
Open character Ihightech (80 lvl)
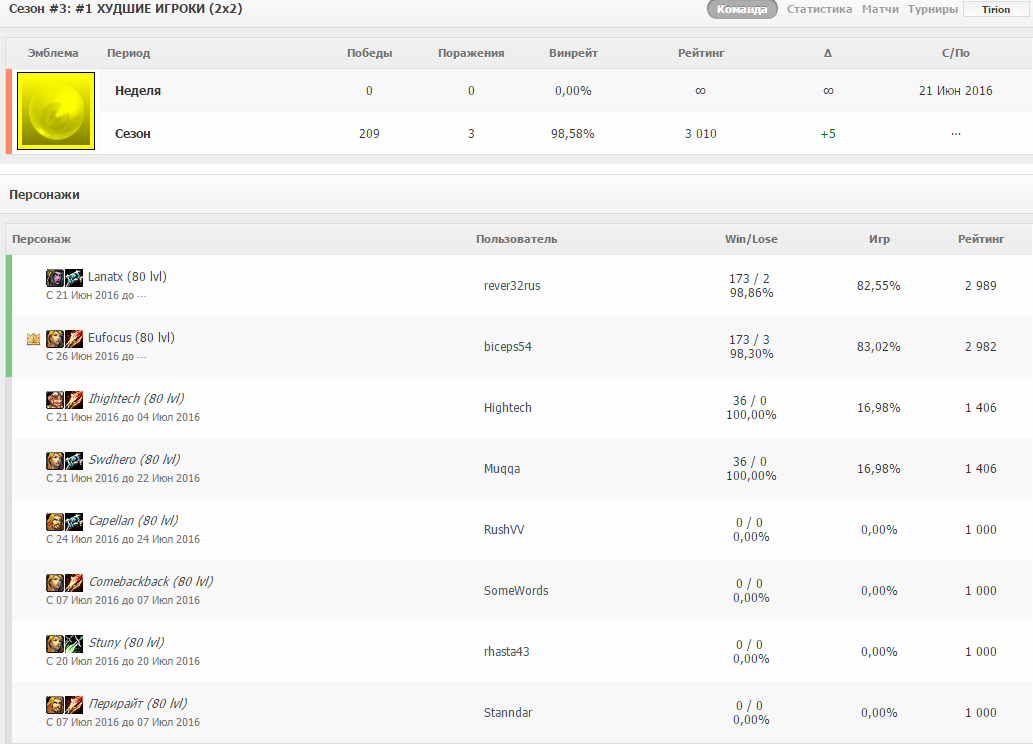coord(136,399)
